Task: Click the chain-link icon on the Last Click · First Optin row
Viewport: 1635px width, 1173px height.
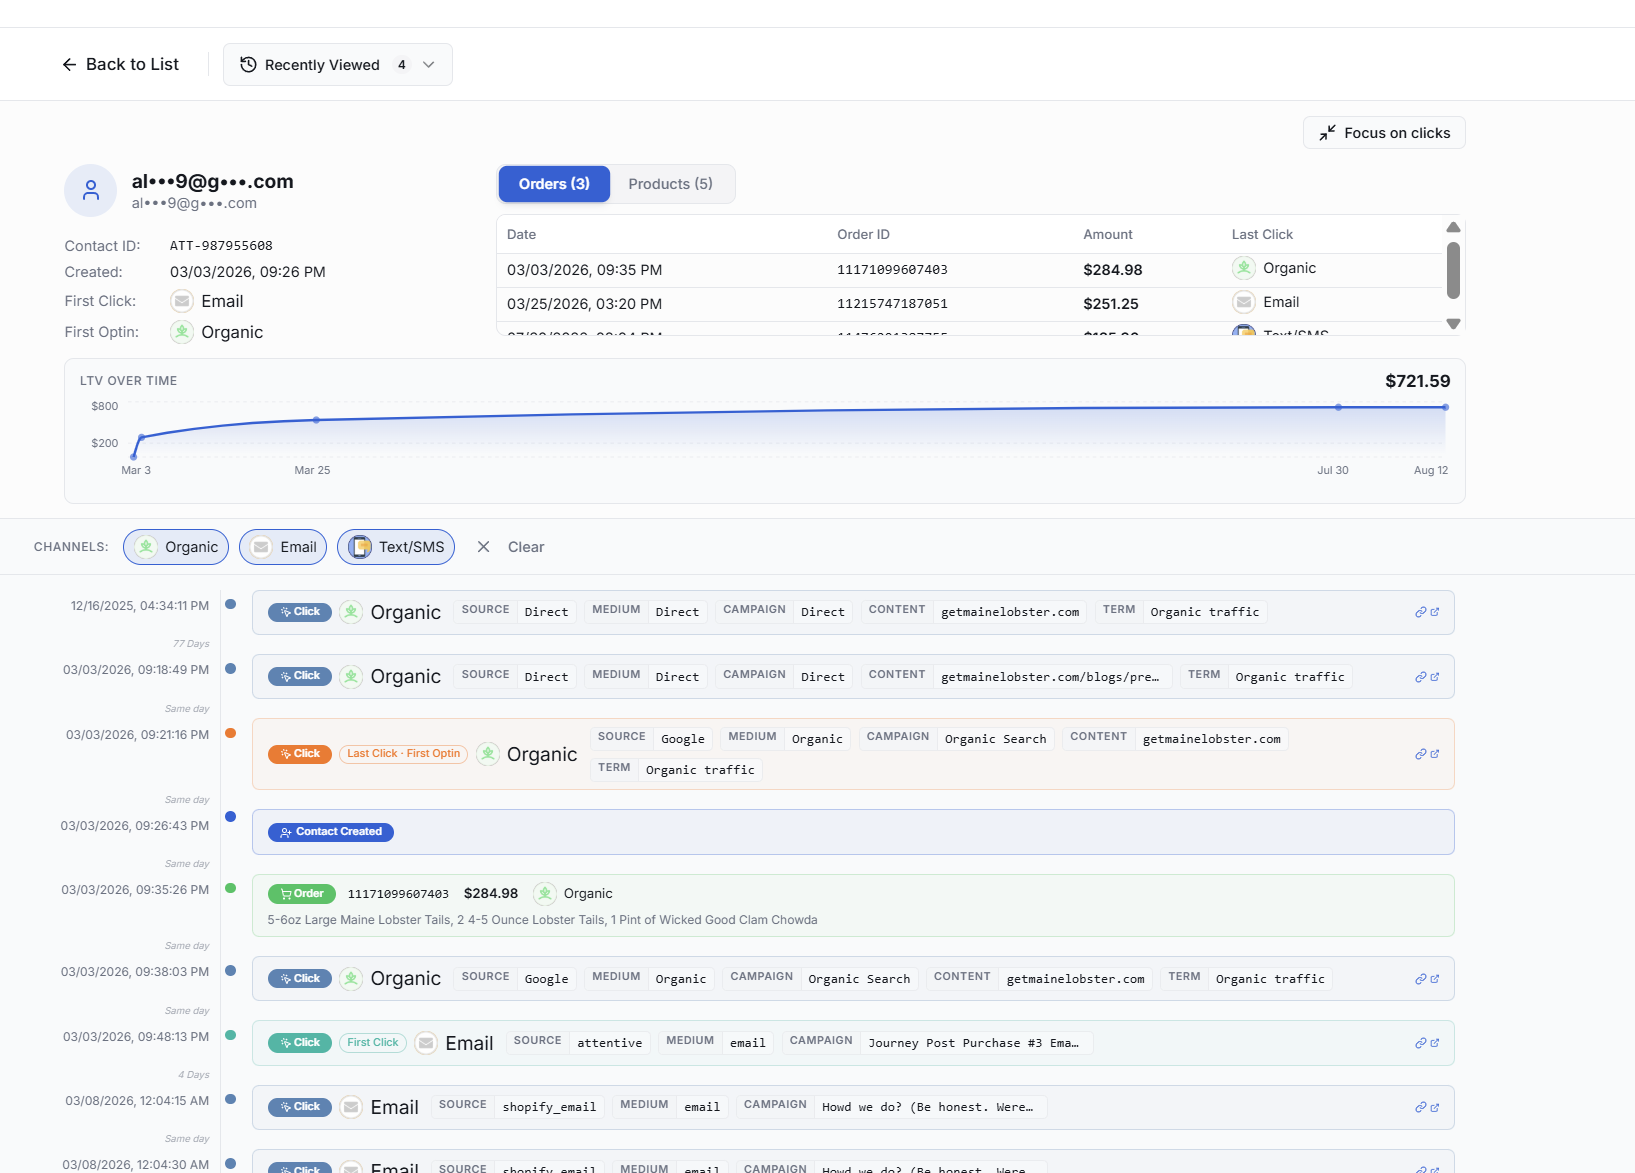Action: pyautogui.click(x=1420, y=754)
